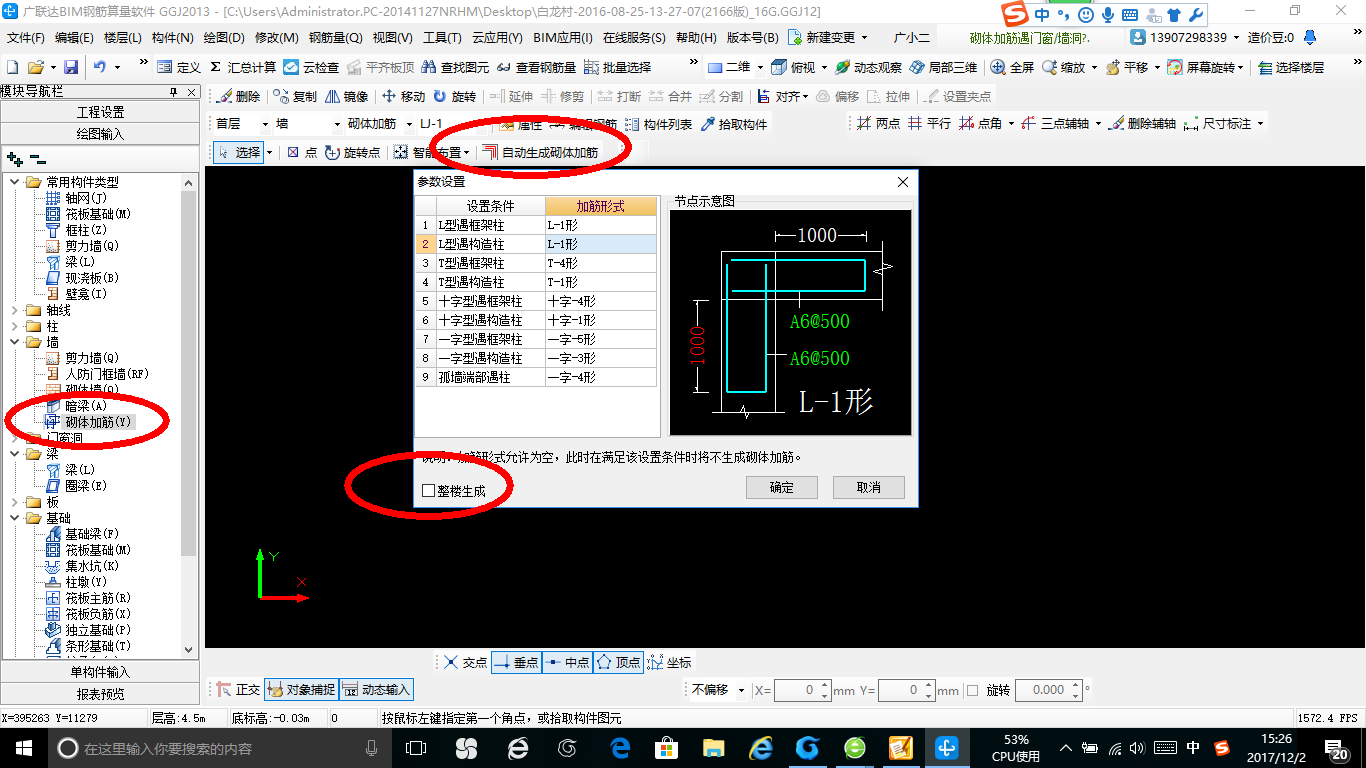
Task: Click 自动生成砌体加筋 tool
Action: coord(540,153)
